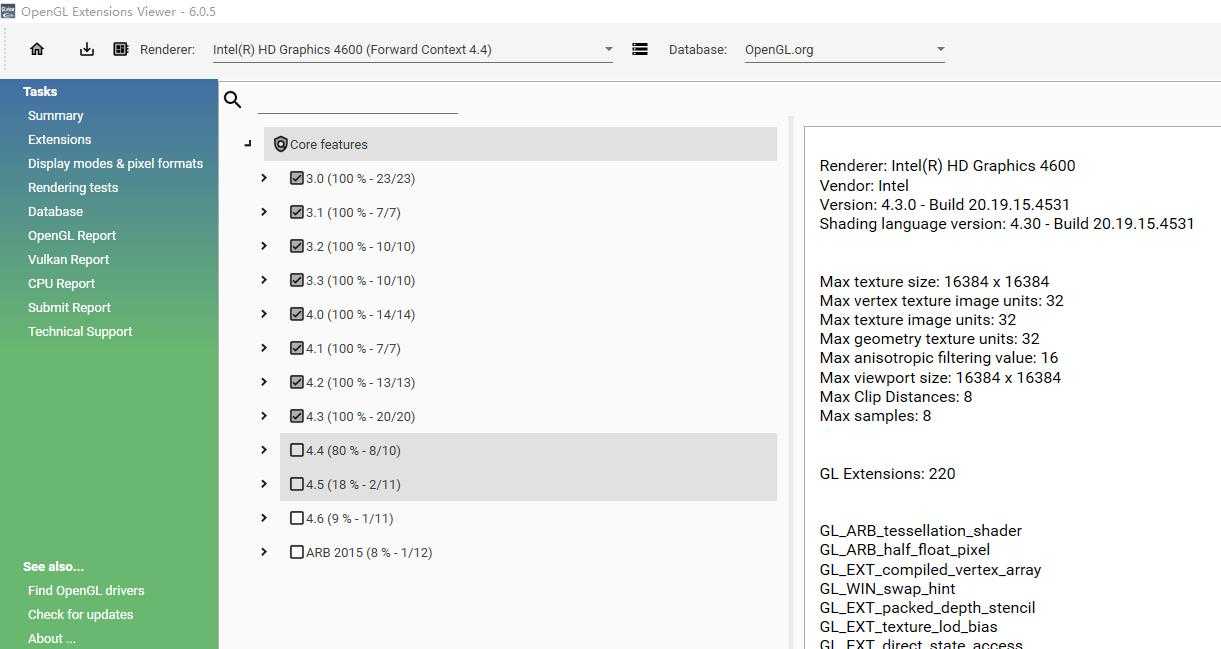Screen dimensions: 1221x649
Task: Expand the 3.2 version row
Action: click(264, 246)
